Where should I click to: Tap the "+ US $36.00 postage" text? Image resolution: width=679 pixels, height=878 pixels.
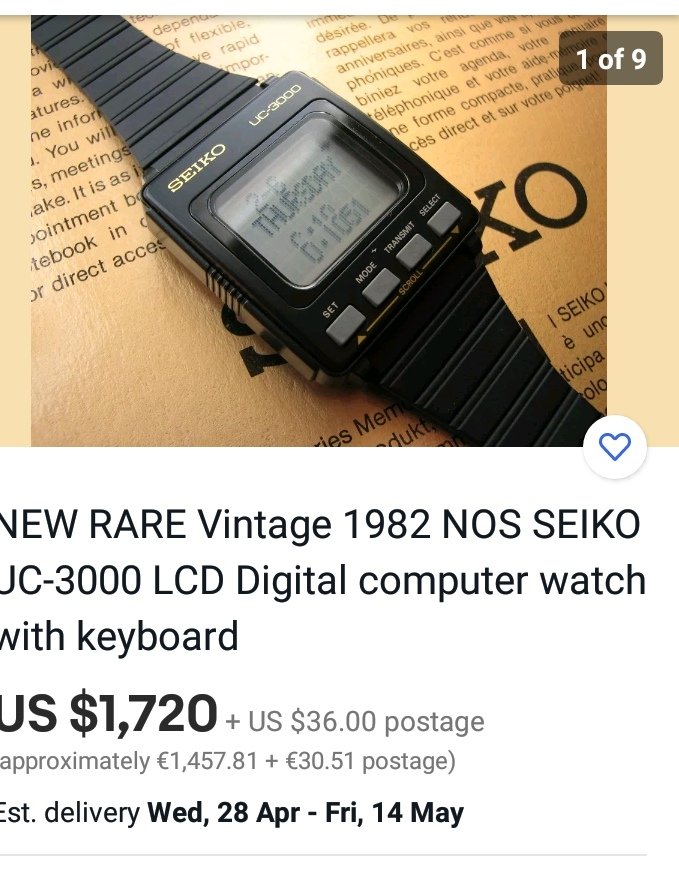pos(355,721)
